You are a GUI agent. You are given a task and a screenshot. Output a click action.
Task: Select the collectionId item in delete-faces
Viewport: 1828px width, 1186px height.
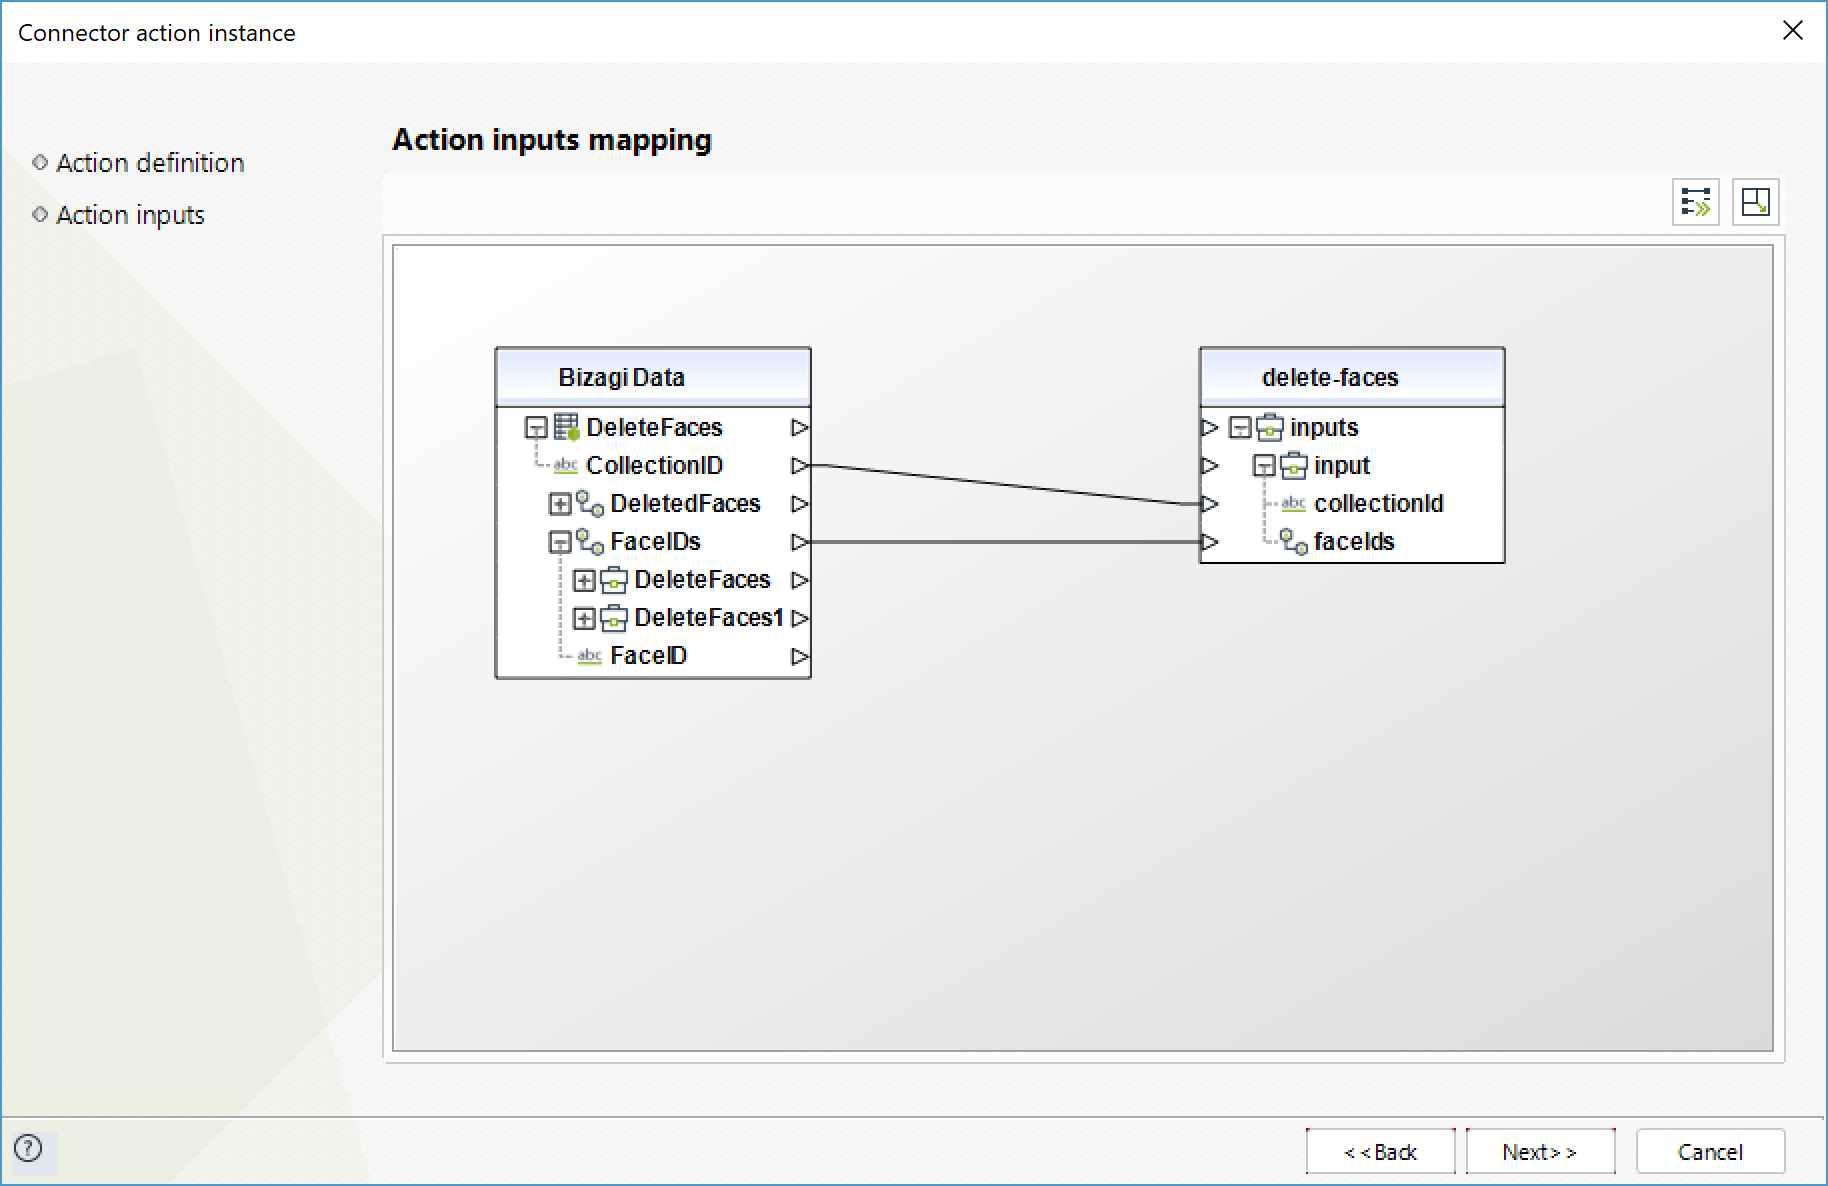coord(1378,504)
